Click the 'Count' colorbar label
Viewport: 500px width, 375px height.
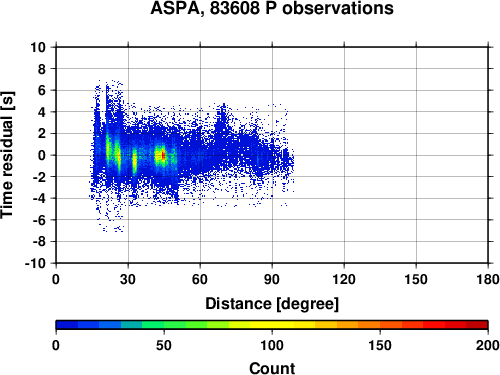[x=272, y=368]
